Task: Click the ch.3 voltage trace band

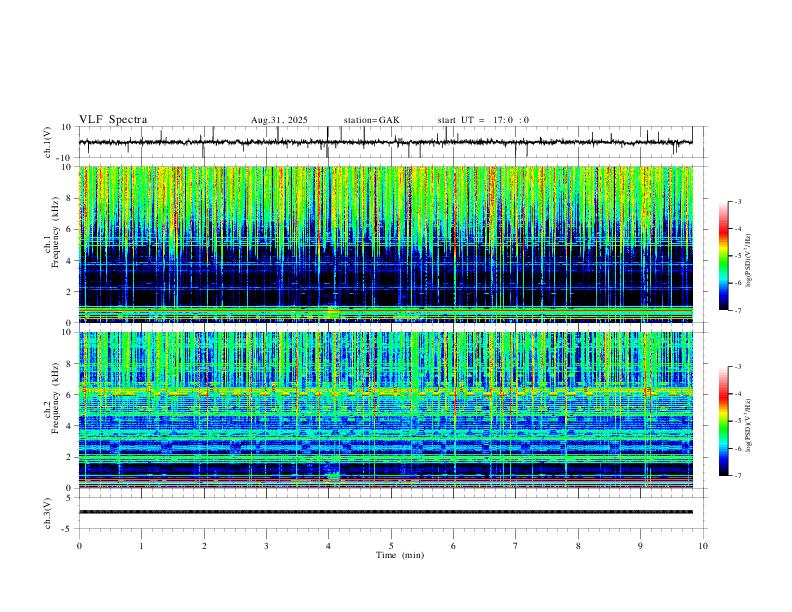Action: click(x=386, y=512)
